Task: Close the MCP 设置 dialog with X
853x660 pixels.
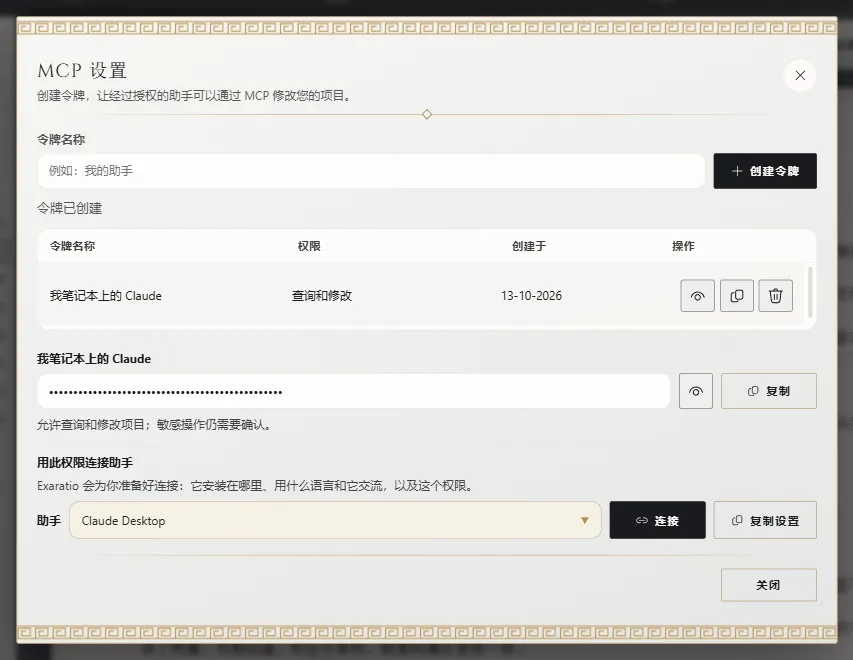Action: pyautogui.click(x=800, y=76)
